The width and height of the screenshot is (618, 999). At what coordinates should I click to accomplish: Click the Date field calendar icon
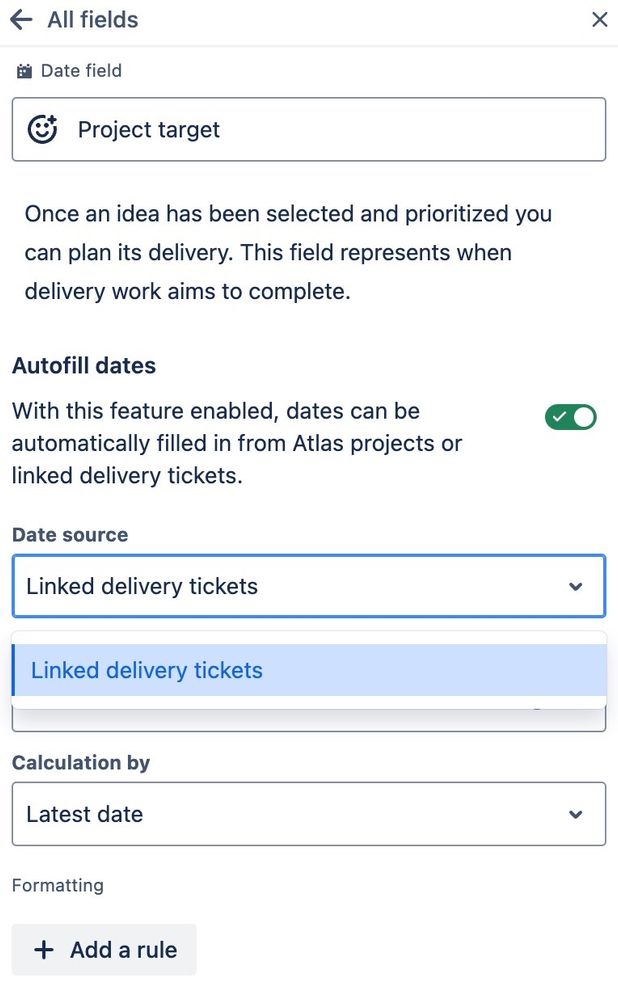pyautogui.click(x=23, y=70)
